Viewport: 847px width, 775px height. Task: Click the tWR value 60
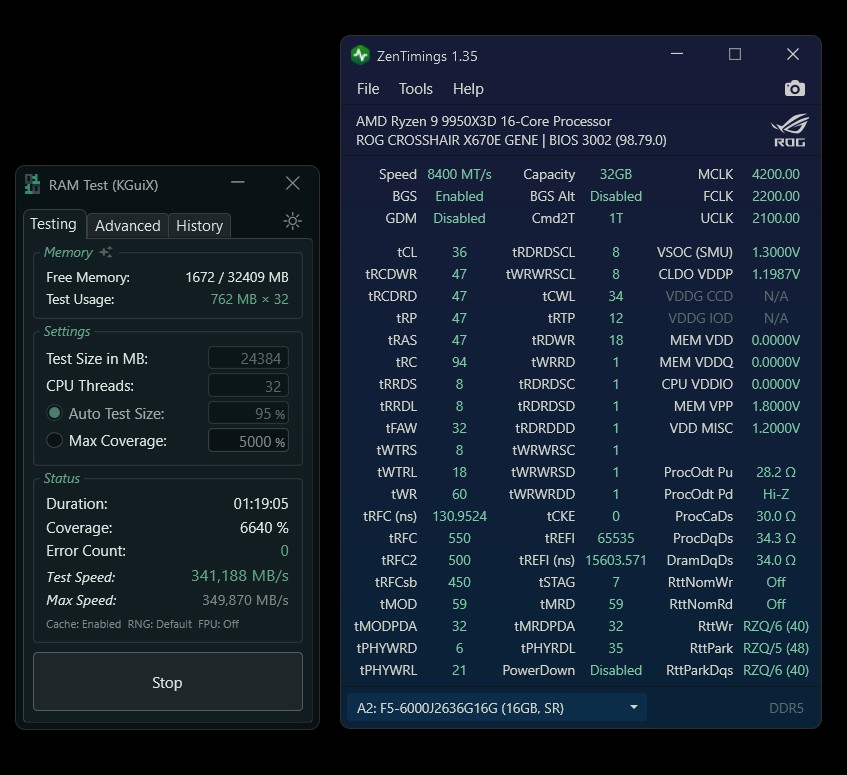point(459,494)
